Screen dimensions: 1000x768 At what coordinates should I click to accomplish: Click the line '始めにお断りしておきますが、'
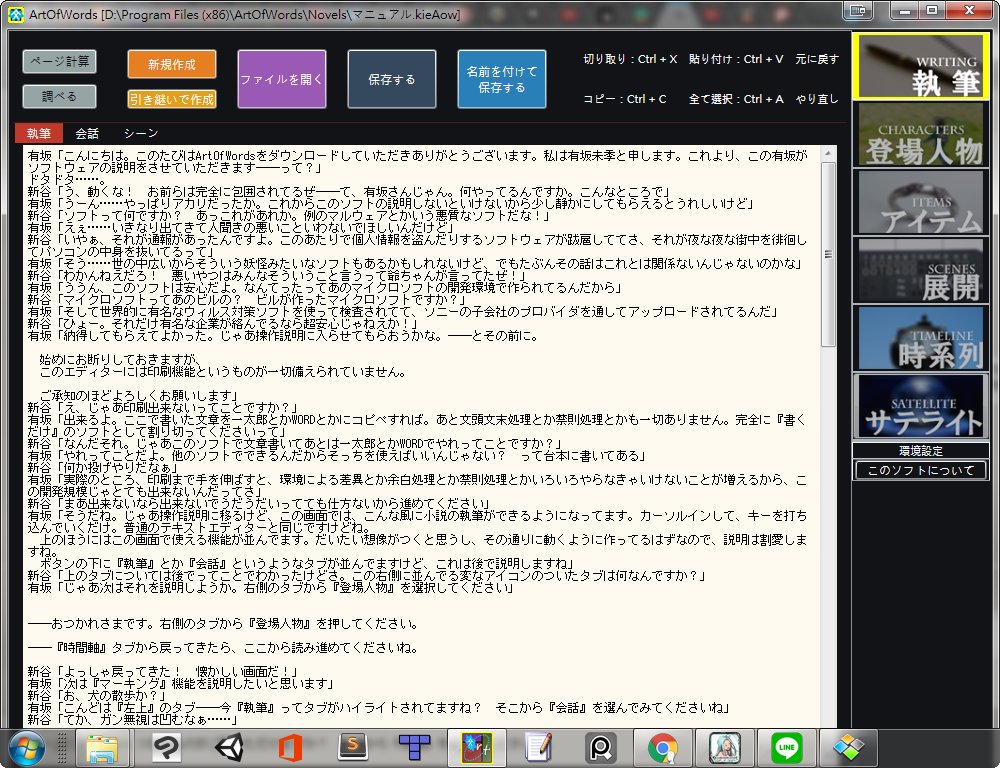point(121,360)
